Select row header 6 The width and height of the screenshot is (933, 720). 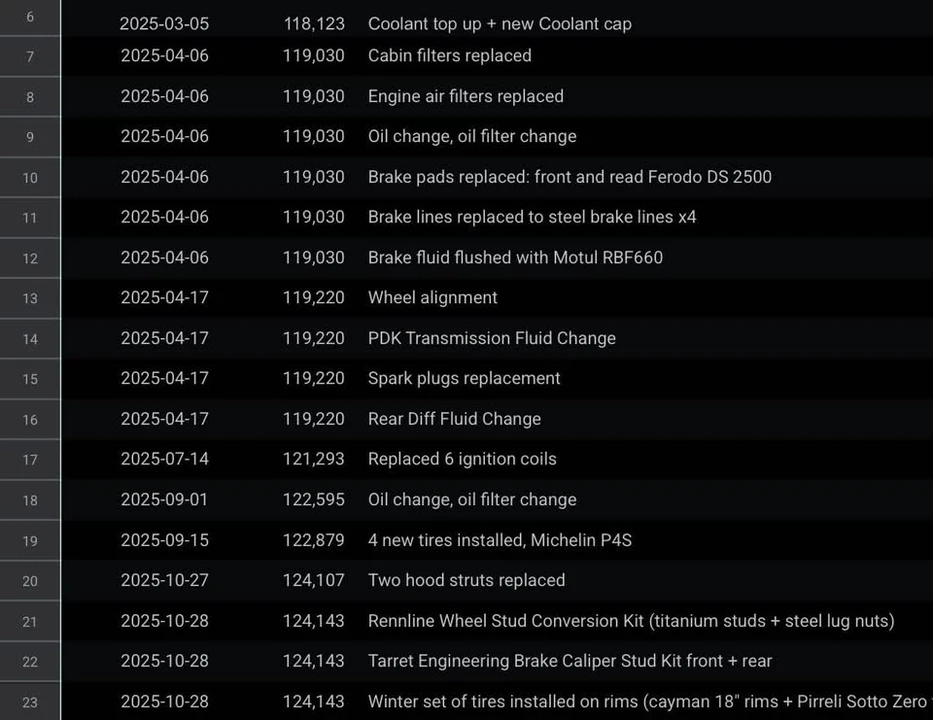coord(30,17)
